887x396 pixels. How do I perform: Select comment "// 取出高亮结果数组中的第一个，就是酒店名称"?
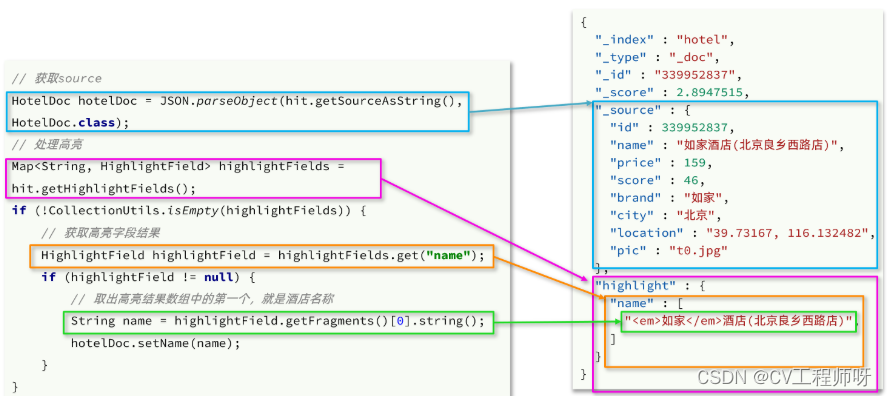click(x=204, y=299)
